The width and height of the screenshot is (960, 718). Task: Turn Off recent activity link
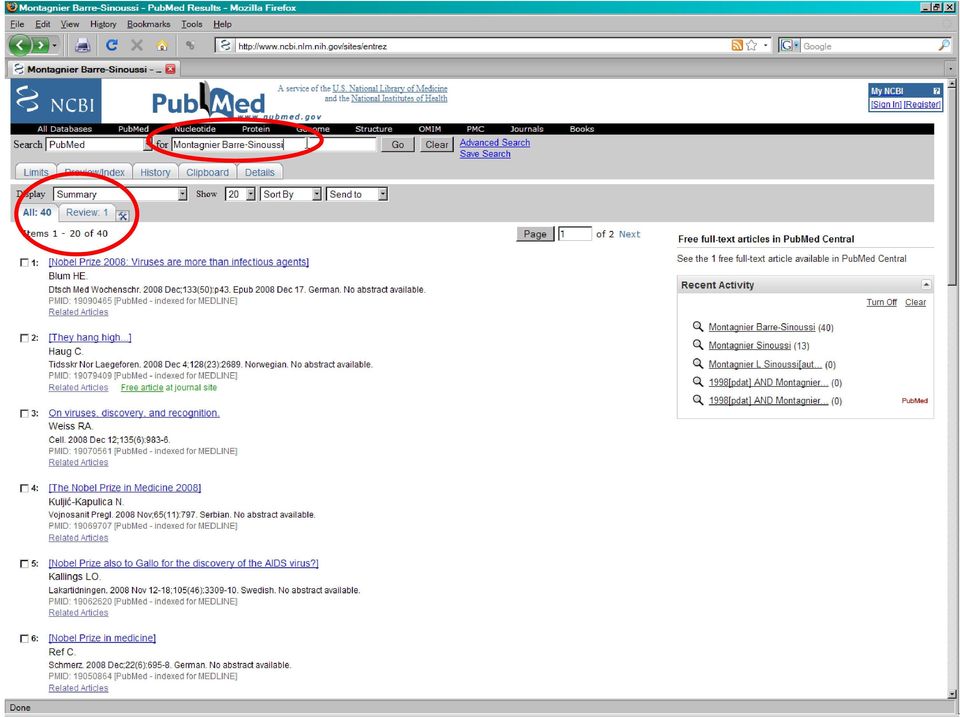click(882, 302)
